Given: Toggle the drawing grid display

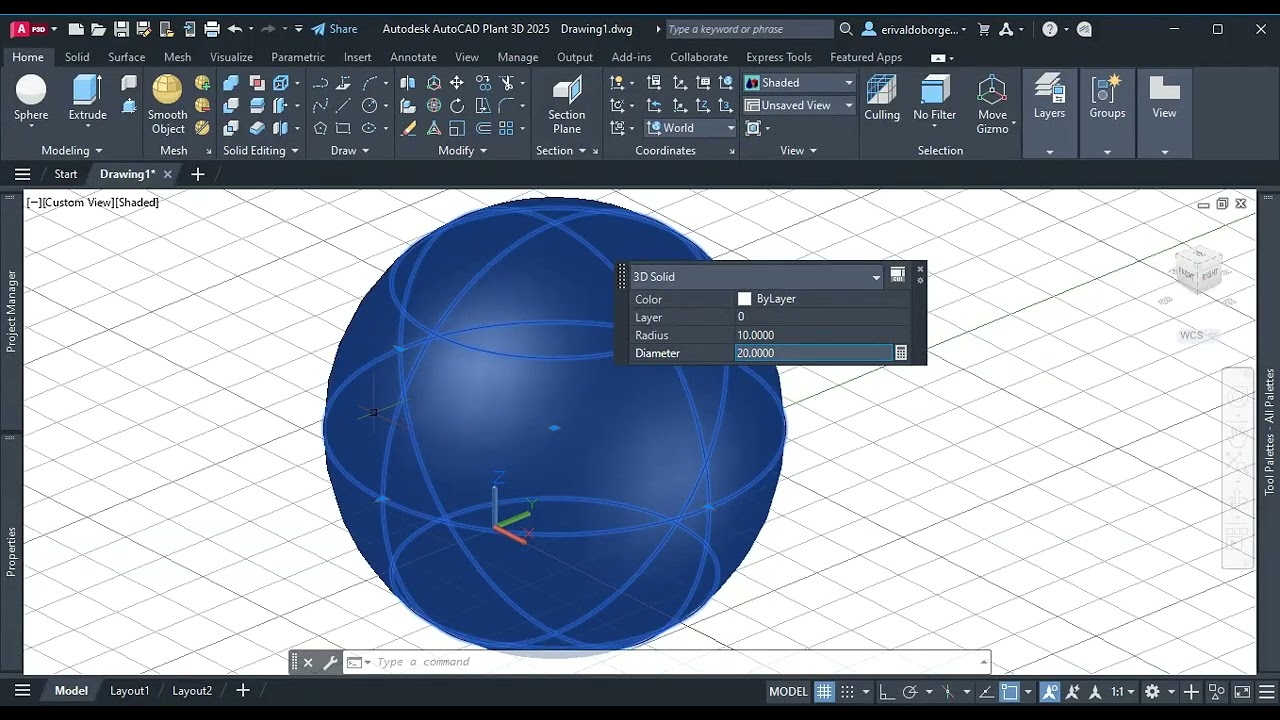Looking at the screenshot, I should [x=824, y=691].
